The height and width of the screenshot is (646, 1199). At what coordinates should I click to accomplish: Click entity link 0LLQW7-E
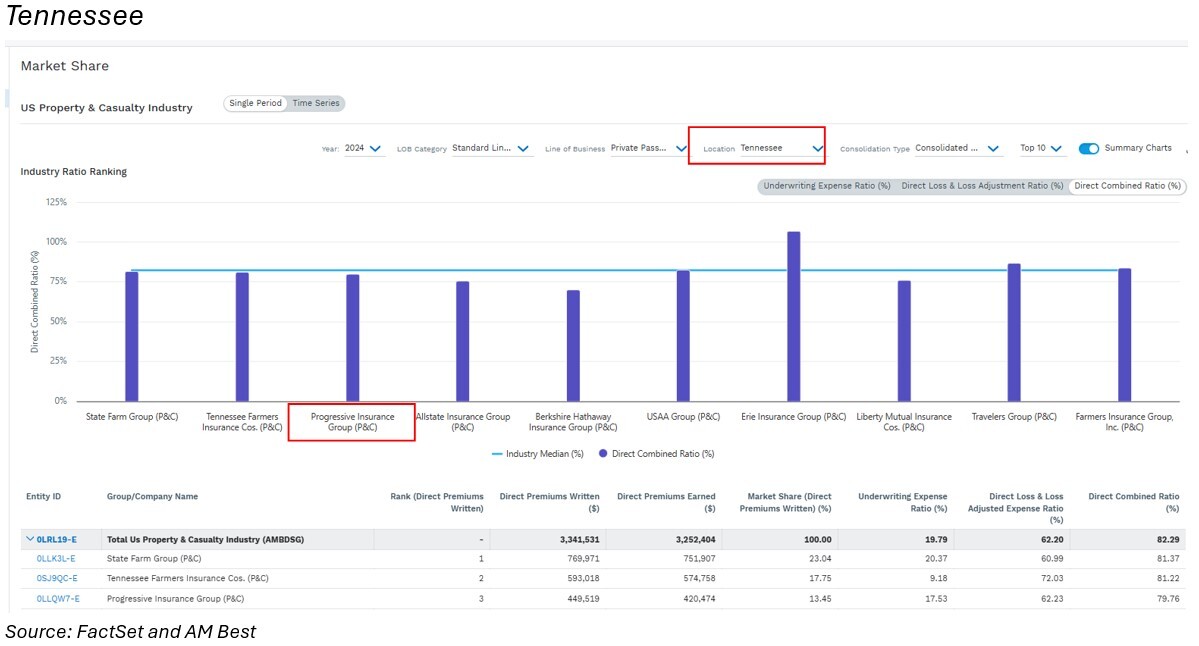tap(58, 599)
